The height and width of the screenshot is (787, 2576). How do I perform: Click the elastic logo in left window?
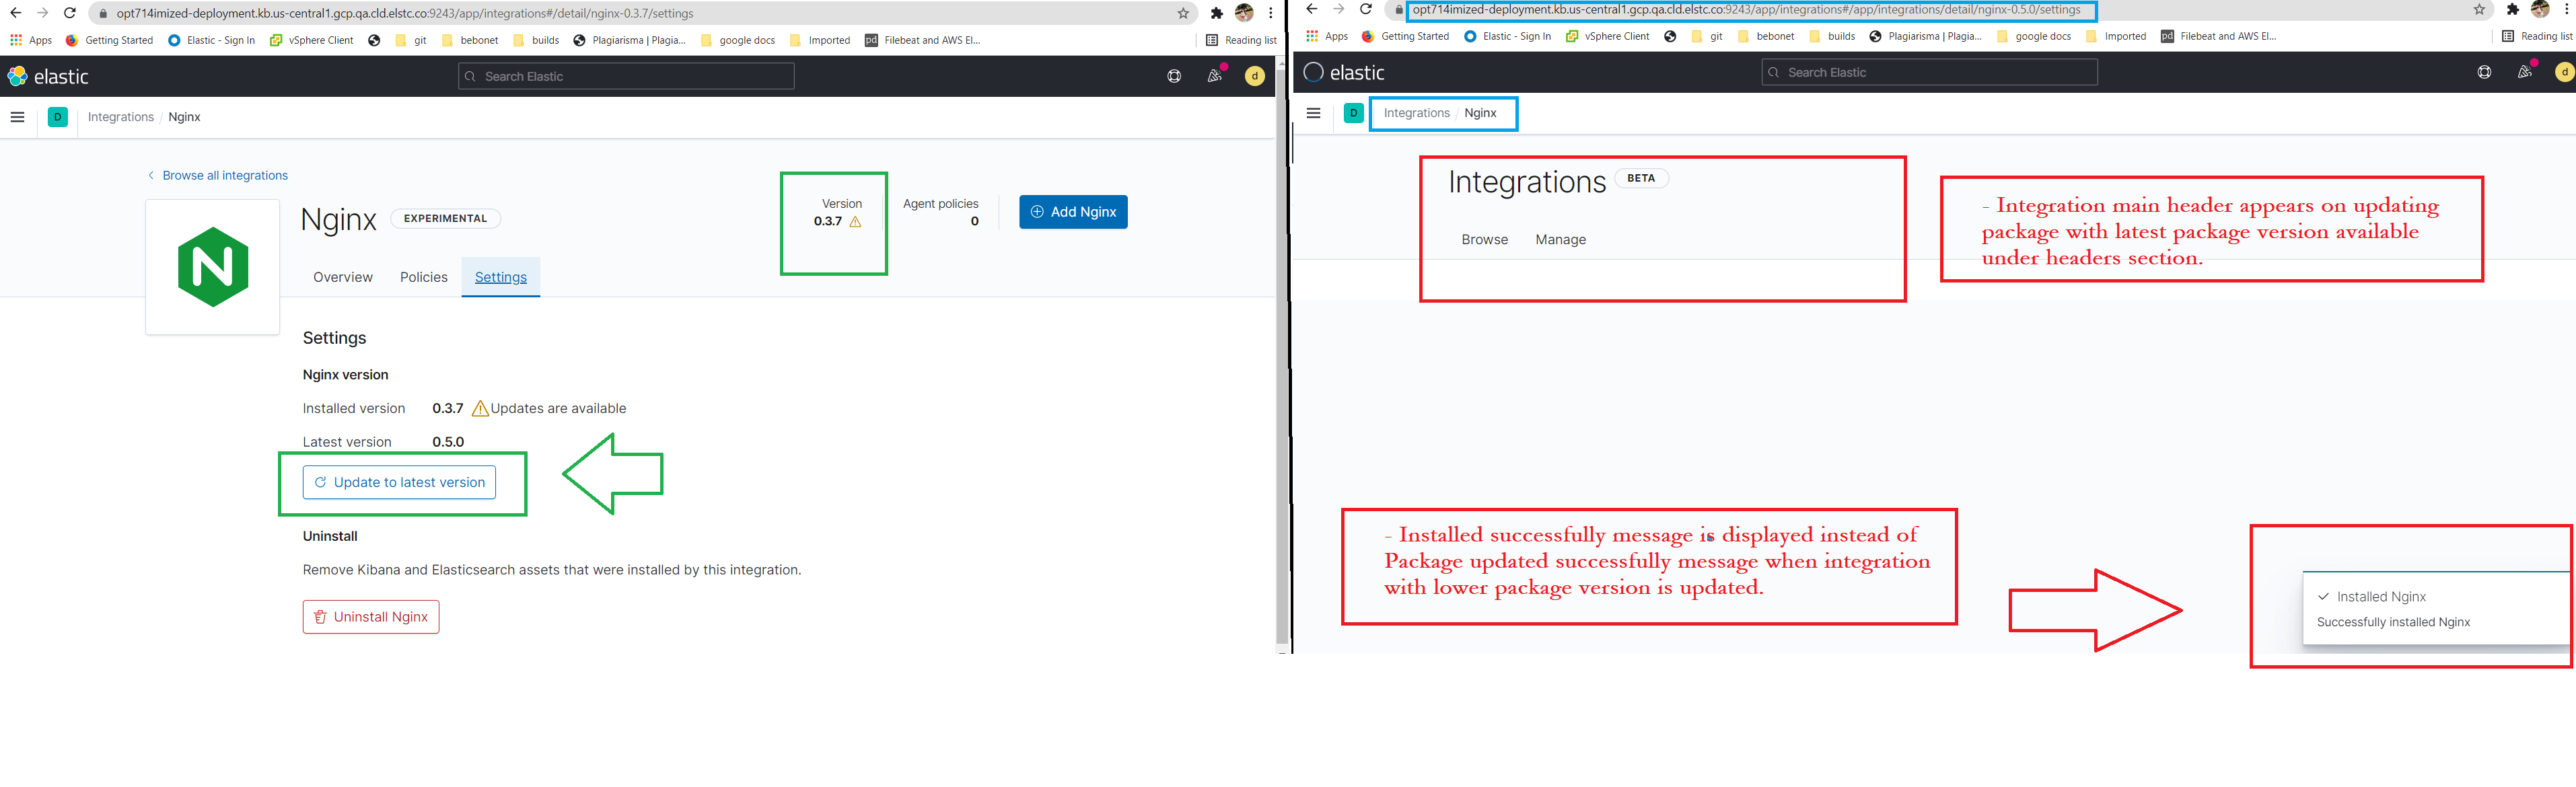[x=48, y=76]
